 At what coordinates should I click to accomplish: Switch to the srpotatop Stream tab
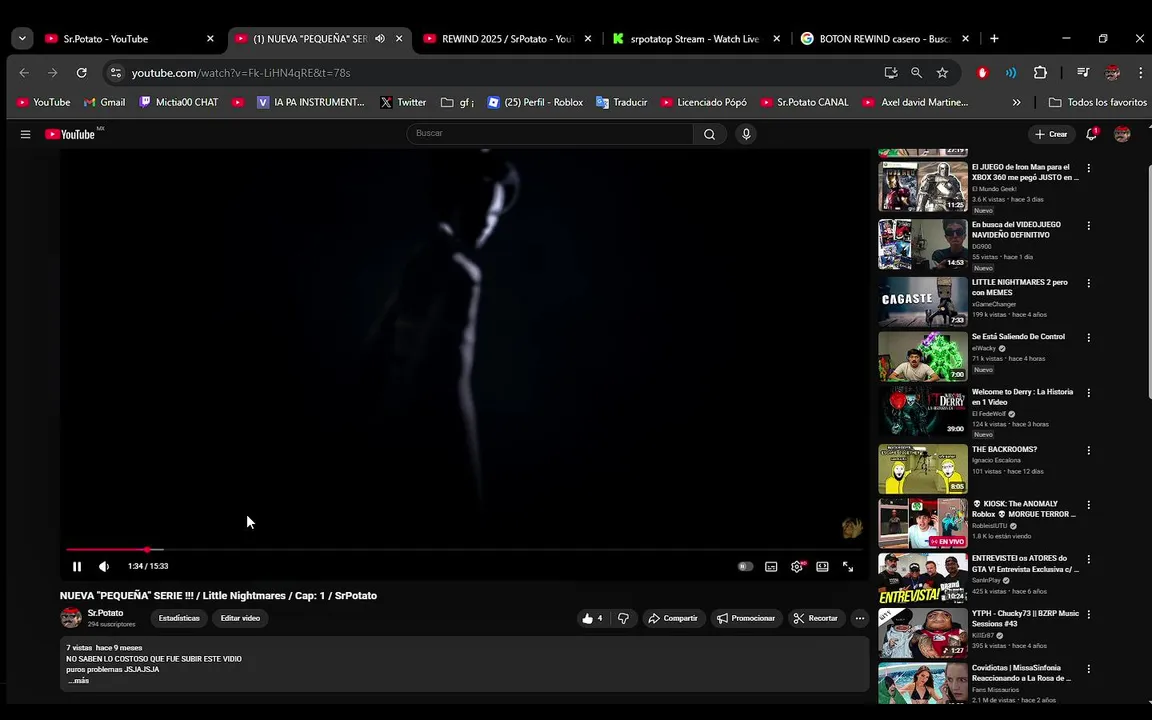click(694, 39)
